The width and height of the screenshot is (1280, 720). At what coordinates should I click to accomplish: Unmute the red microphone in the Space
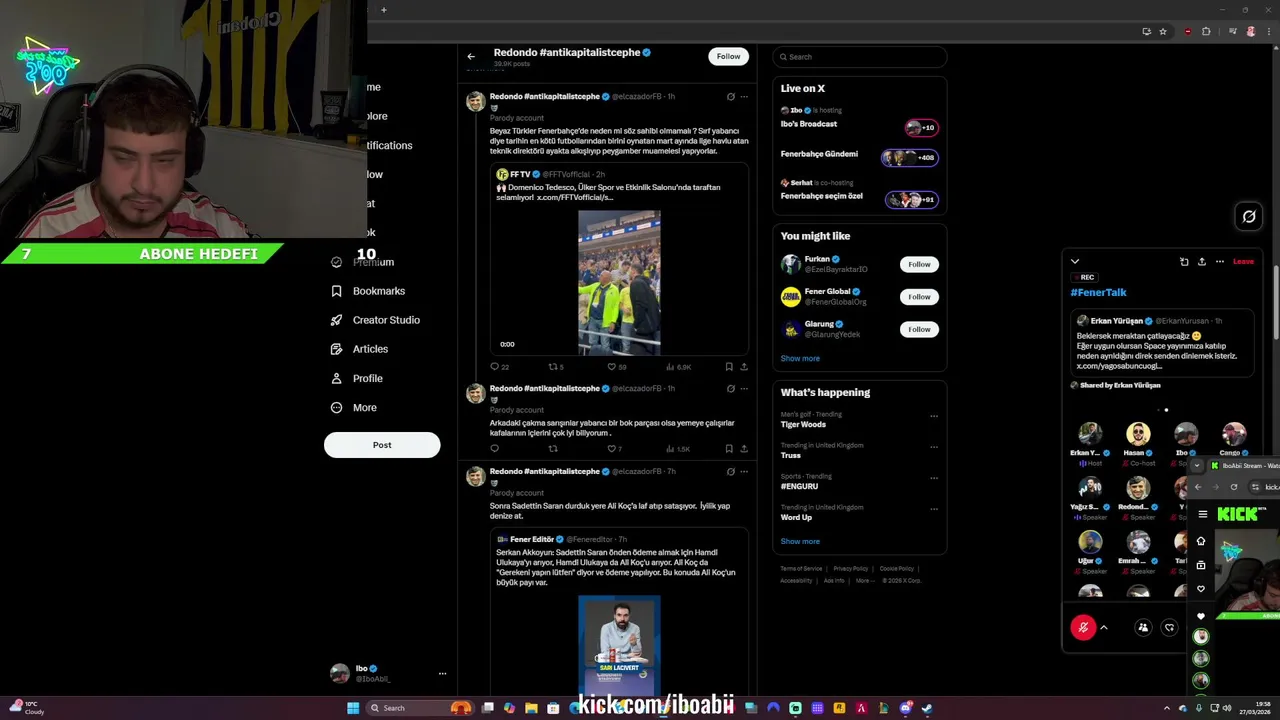click(1083, 627)
